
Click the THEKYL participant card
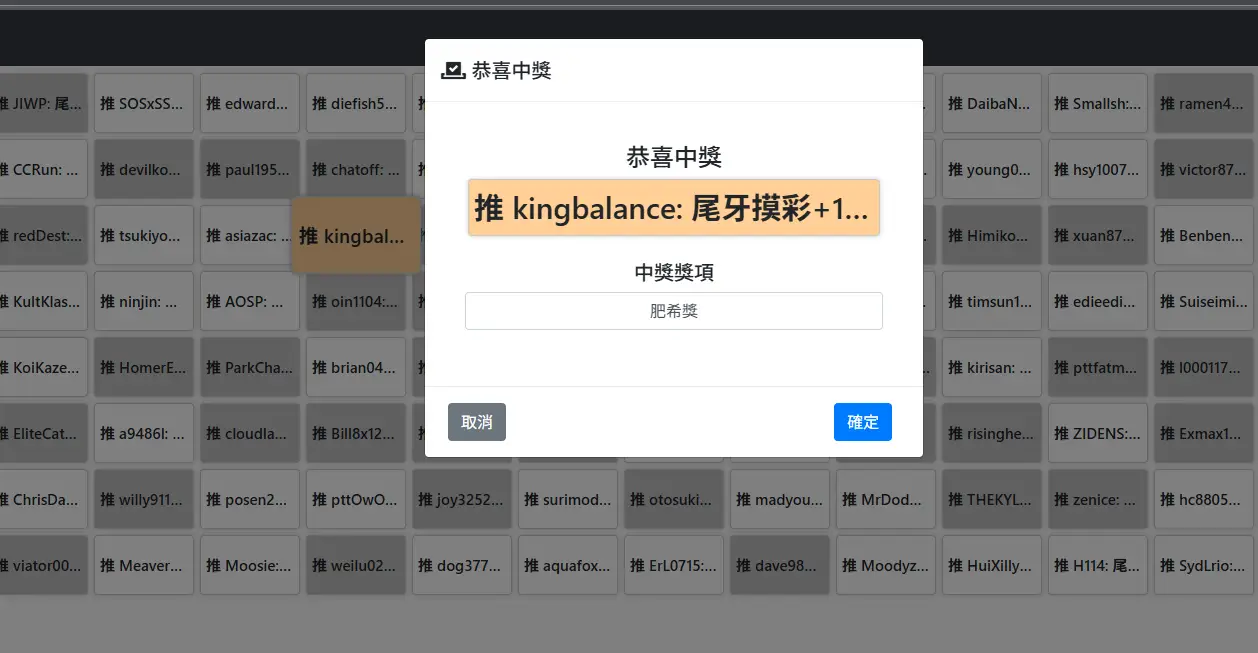point(991,499)
